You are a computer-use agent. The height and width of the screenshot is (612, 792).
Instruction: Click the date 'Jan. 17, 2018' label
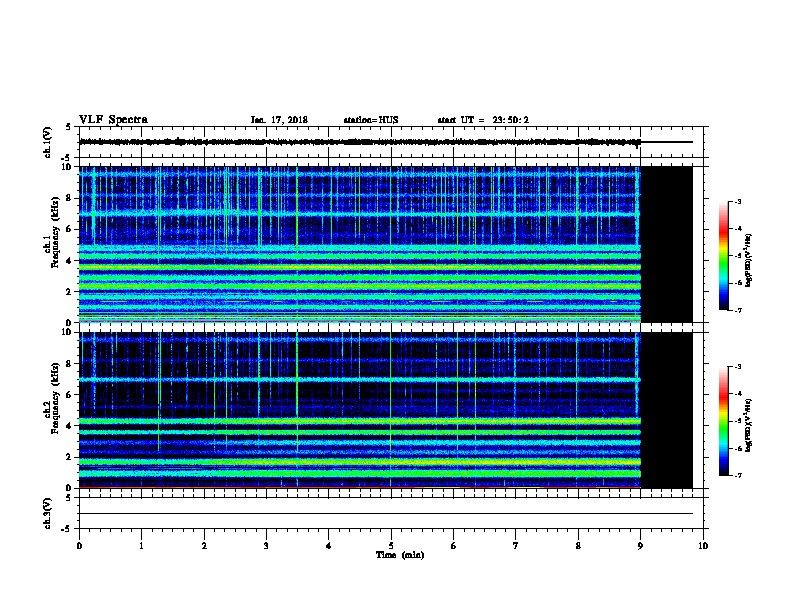click(279, 120)
